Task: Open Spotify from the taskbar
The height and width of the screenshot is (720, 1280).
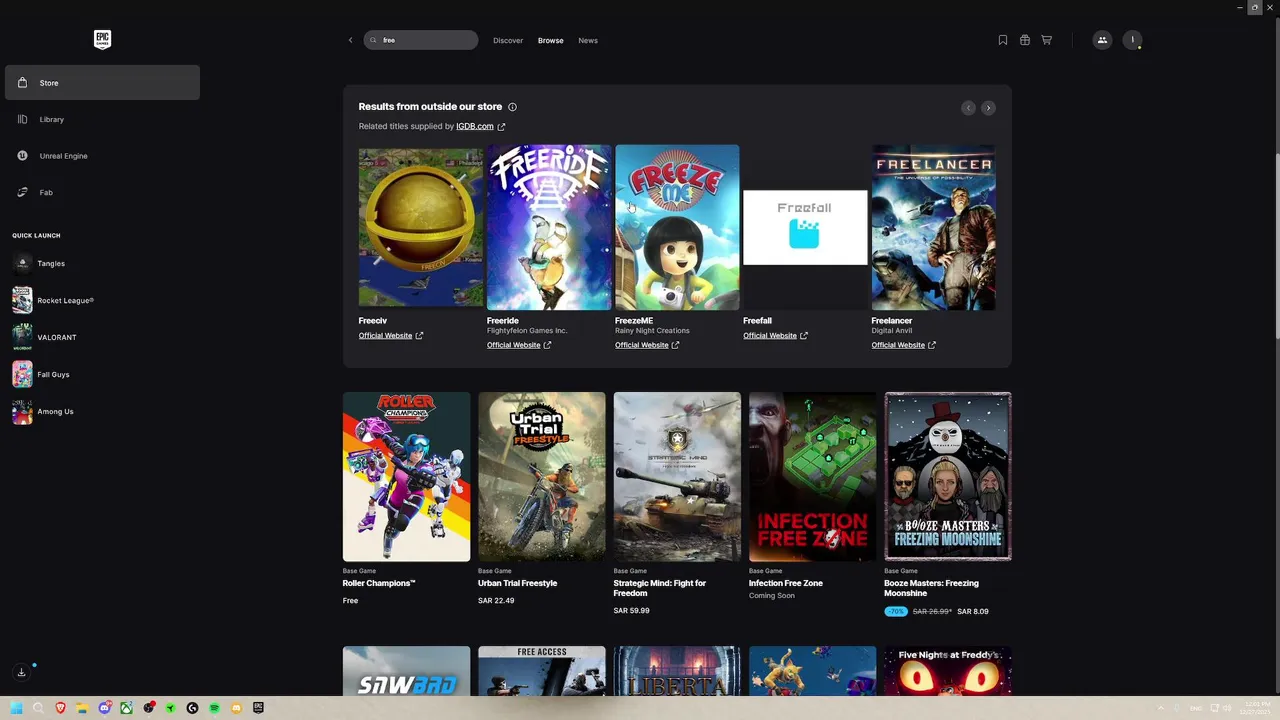Action: tap(214, 708)
